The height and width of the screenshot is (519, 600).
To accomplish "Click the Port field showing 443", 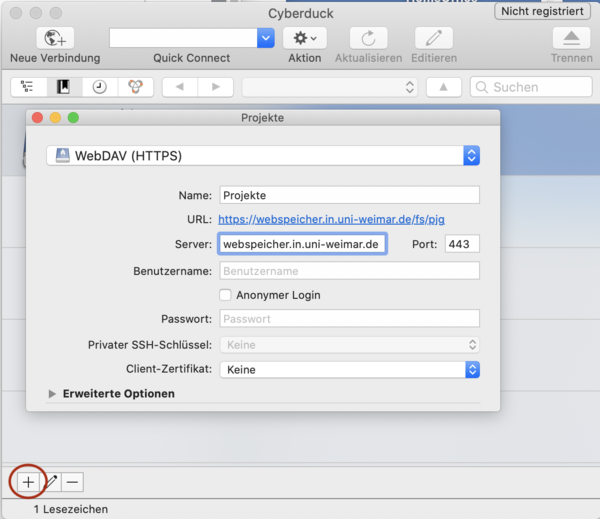I will pyautogui.click(x=462, y=244).
